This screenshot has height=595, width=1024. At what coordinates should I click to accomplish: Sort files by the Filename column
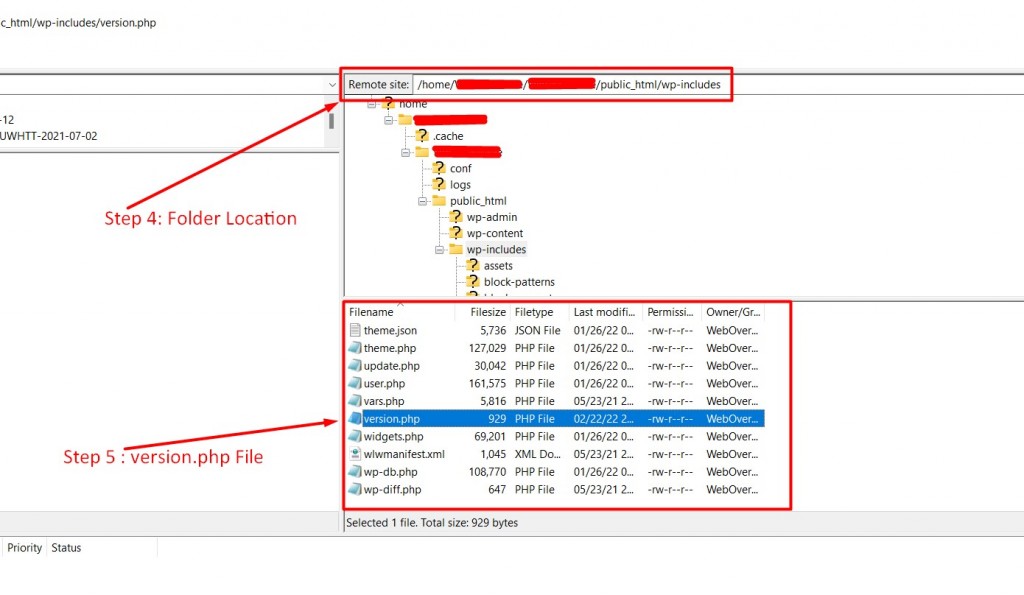point(400,312)
